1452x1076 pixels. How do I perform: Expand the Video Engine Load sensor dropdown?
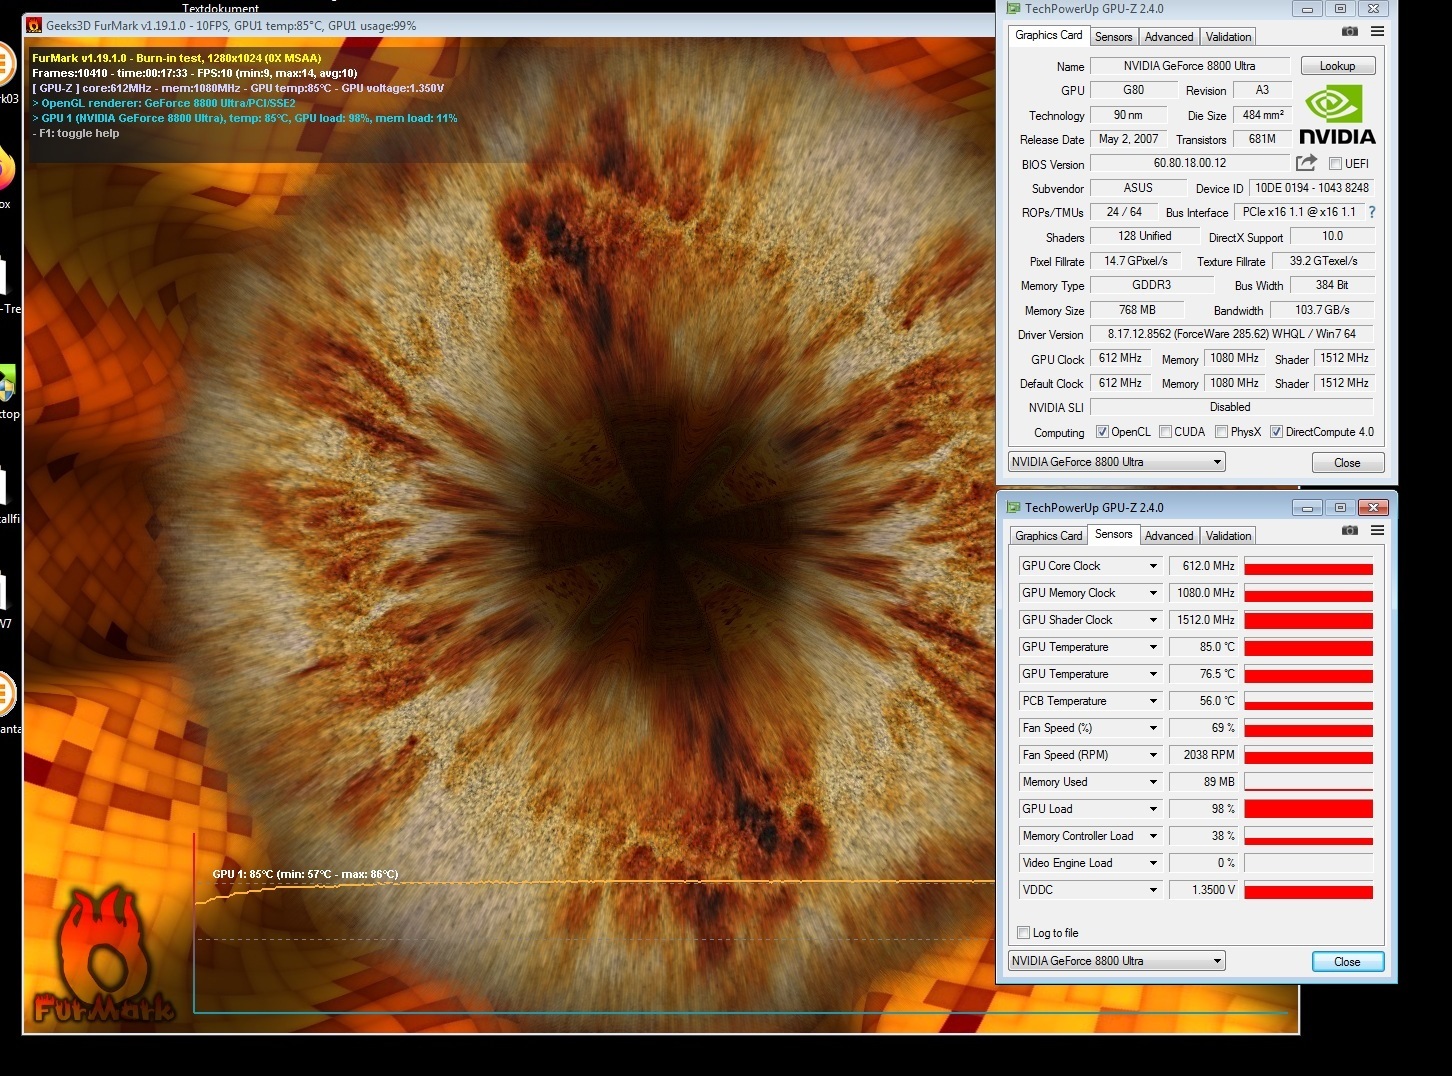(x=1153, y=863)
